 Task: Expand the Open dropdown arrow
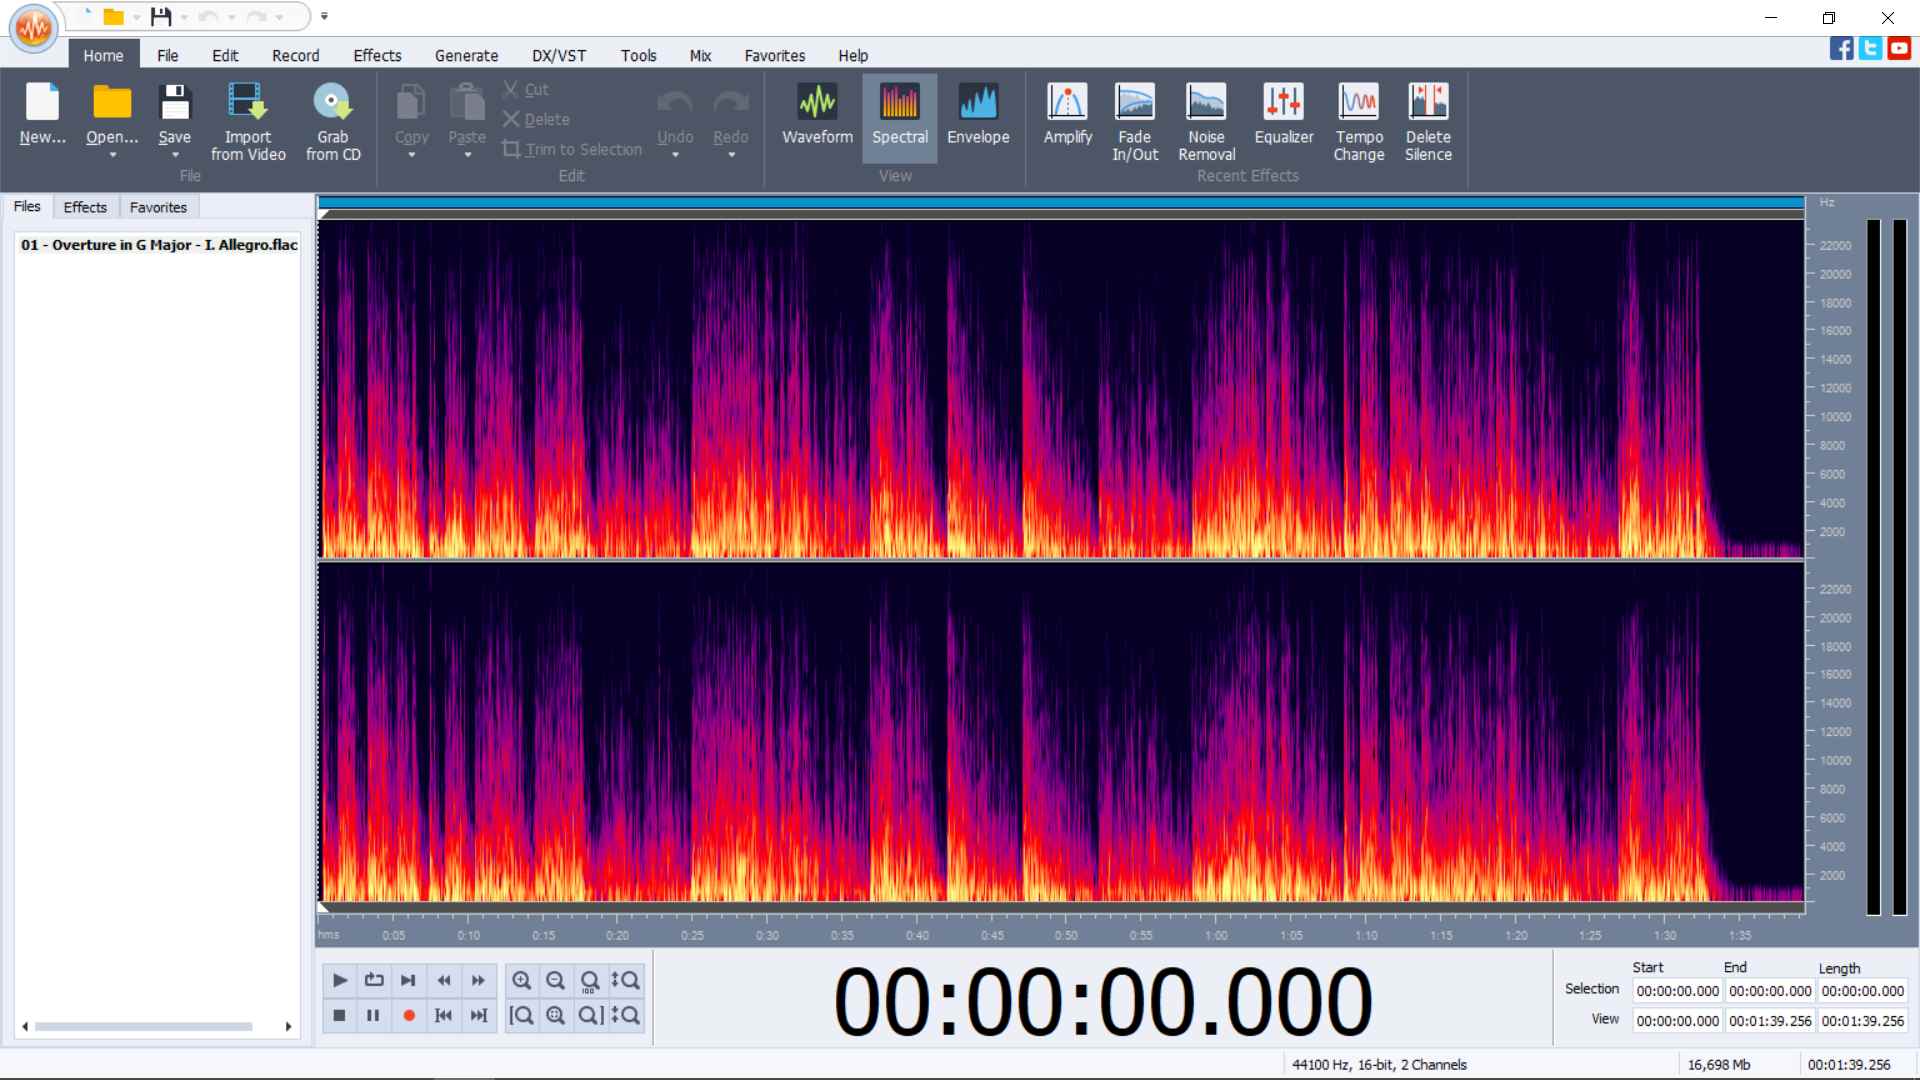[x=112, y=156]
